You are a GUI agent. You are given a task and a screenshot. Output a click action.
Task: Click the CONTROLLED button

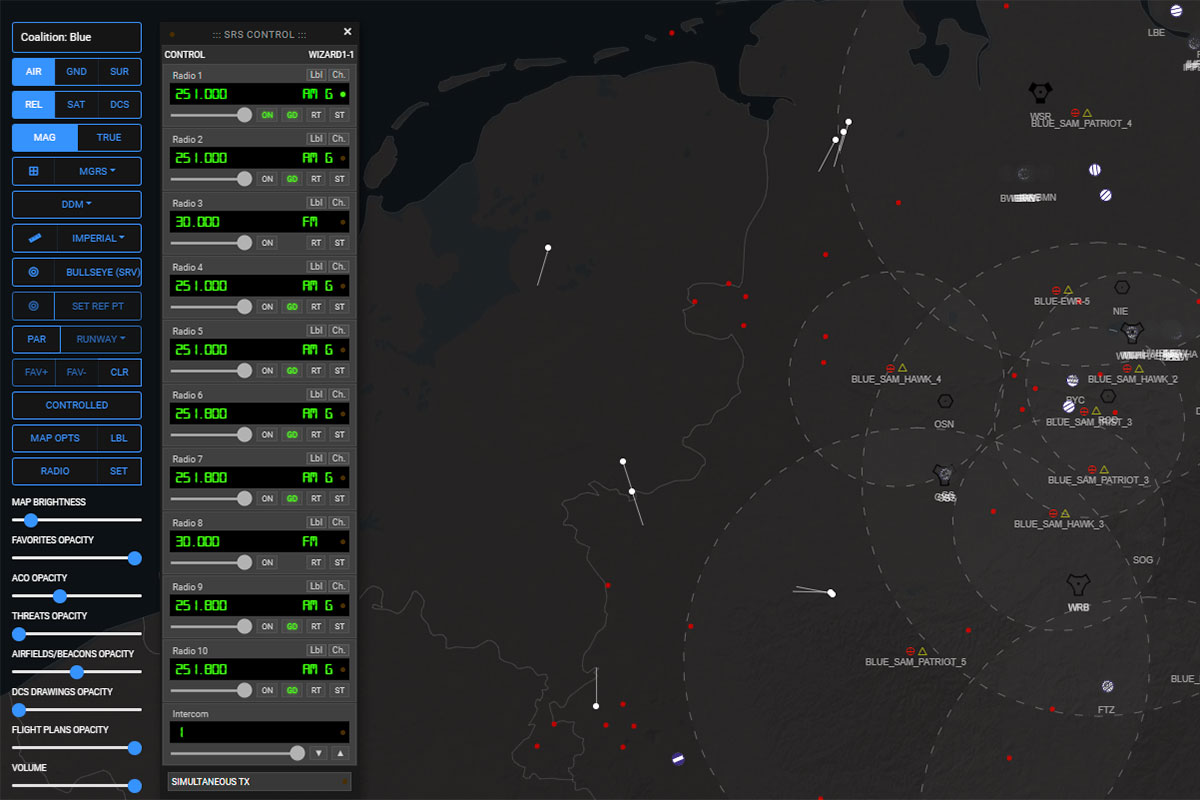pos(77,405)
